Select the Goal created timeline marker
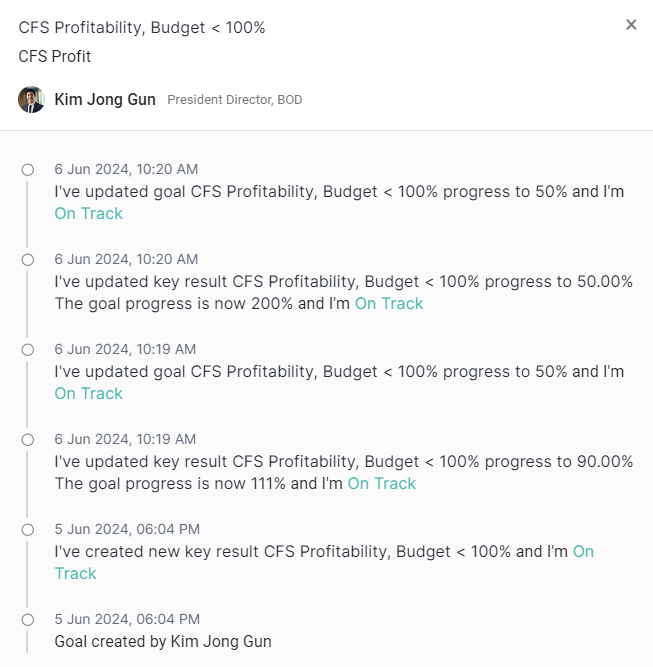 (28, 620)
